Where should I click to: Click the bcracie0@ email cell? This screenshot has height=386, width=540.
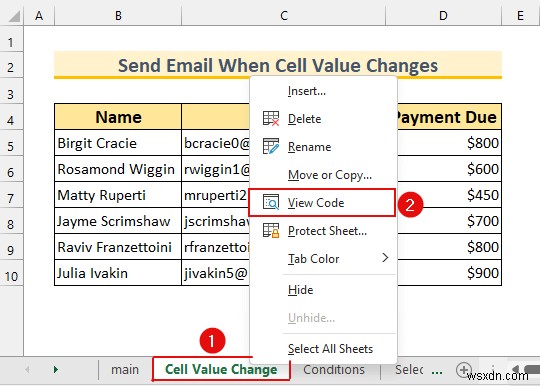point(216,143)
